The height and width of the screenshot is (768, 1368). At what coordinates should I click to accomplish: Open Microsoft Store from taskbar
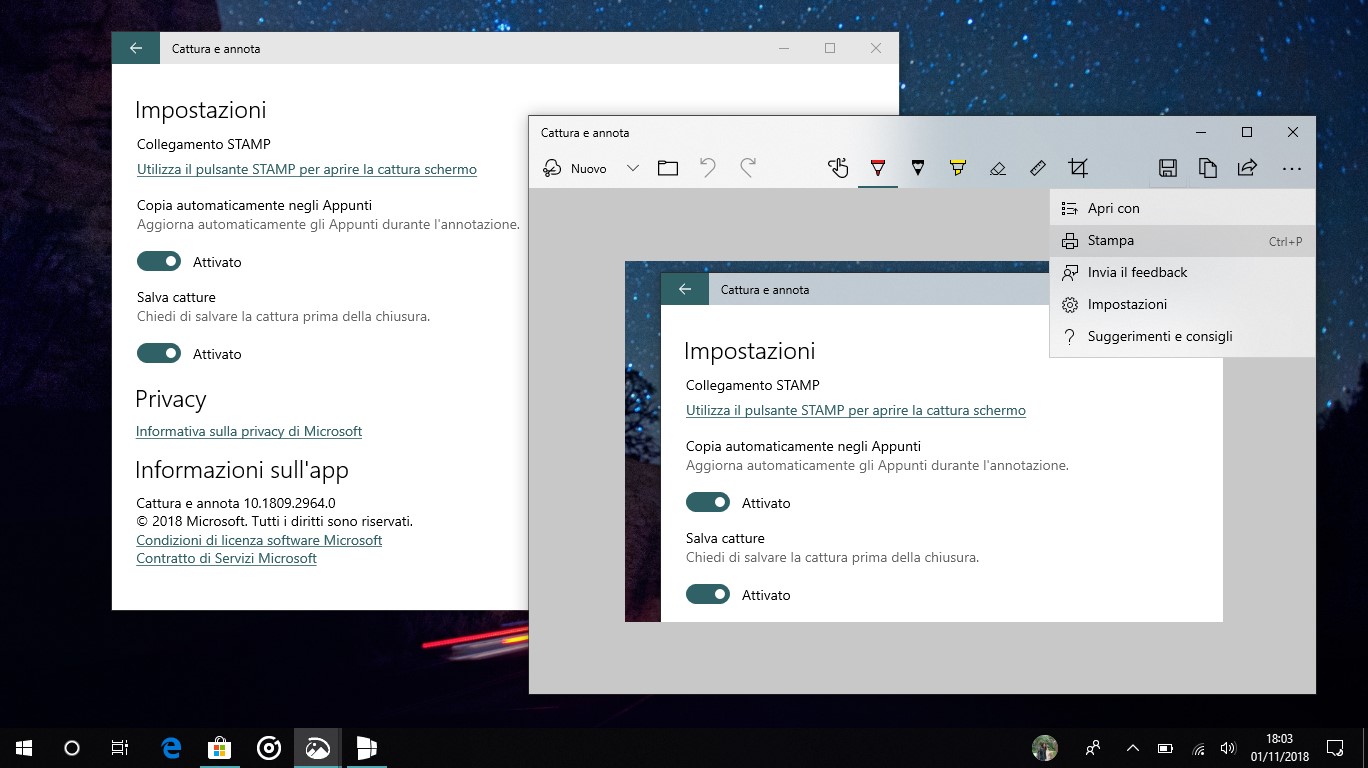220,747
